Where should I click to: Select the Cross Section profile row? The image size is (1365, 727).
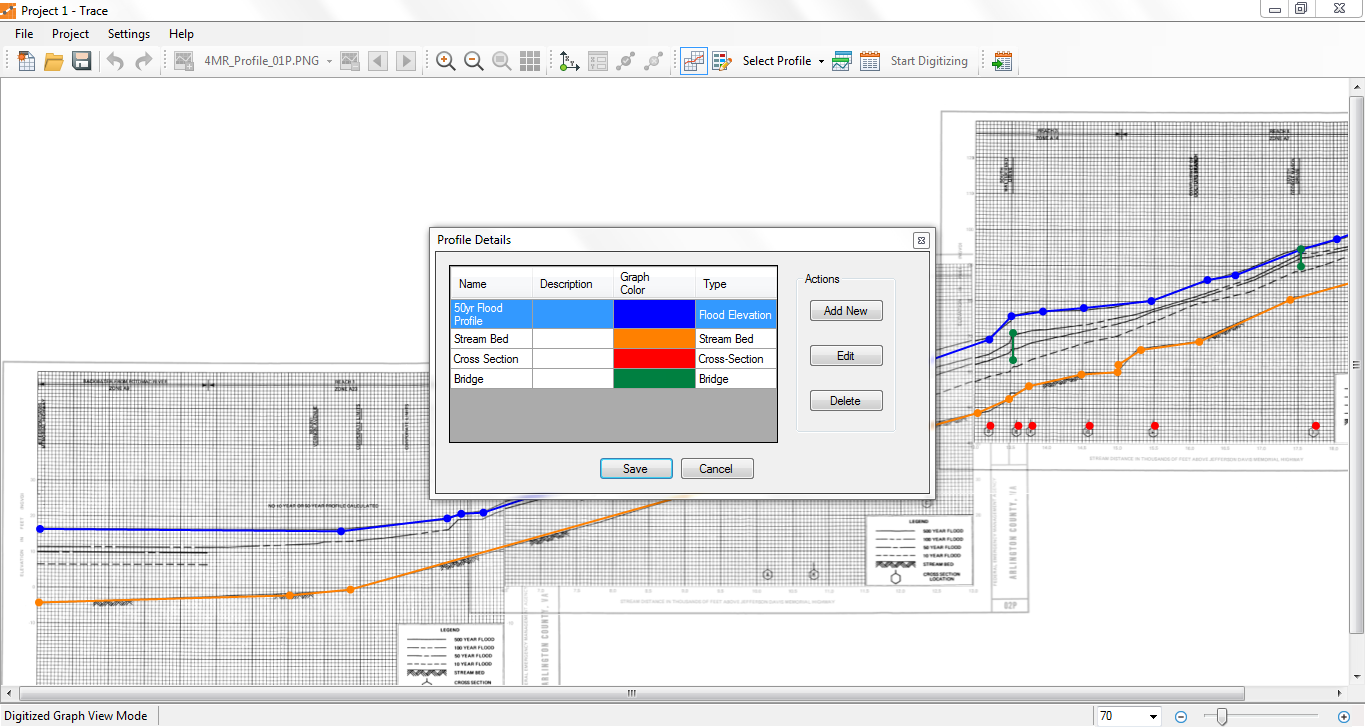click(x=486, y=359)
